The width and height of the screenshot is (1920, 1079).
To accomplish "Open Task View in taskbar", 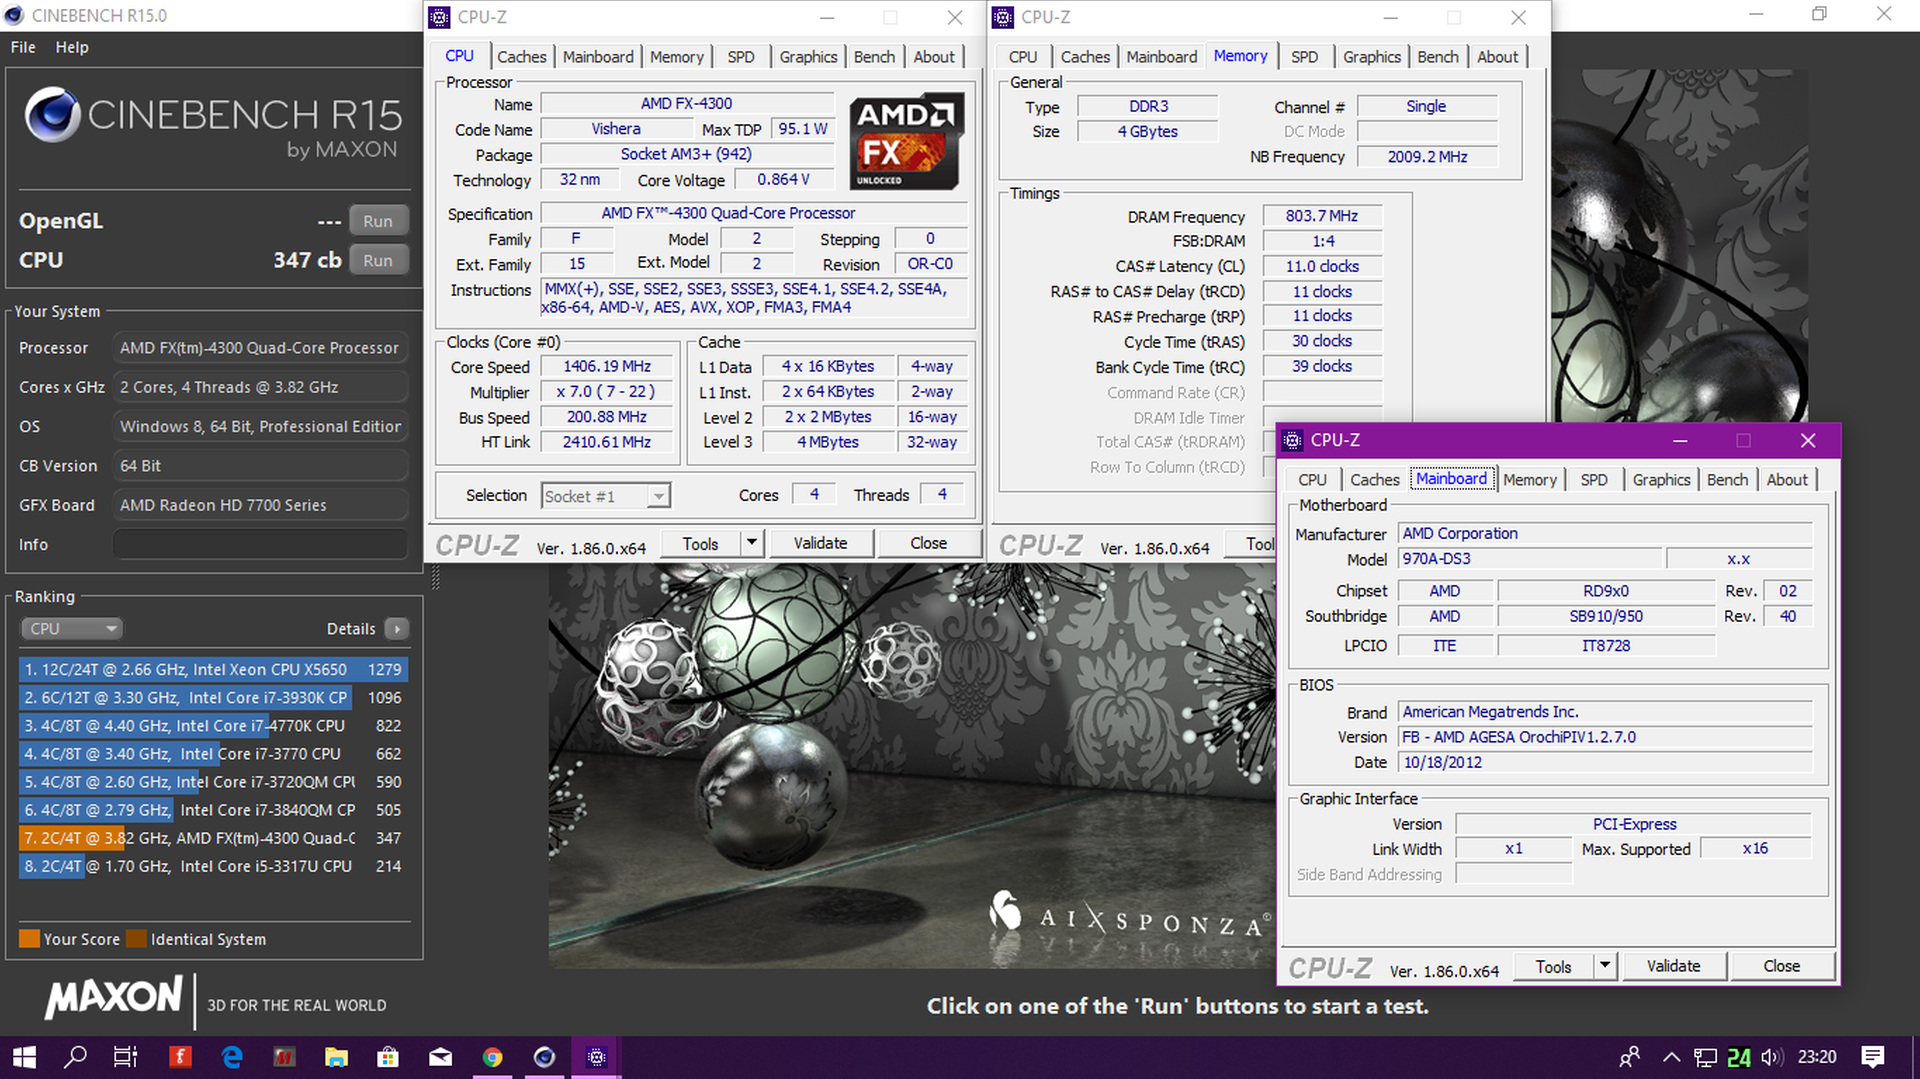I will click(126, 1057).
